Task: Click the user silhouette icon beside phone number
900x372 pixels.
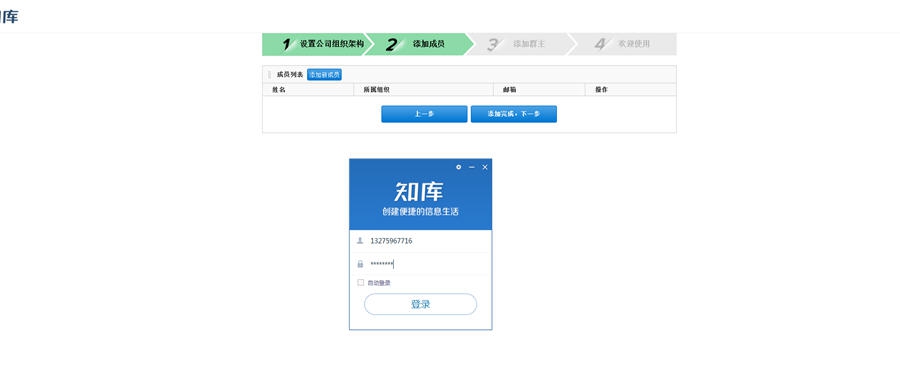Action: pyautogui.click(x=360, y=241)
